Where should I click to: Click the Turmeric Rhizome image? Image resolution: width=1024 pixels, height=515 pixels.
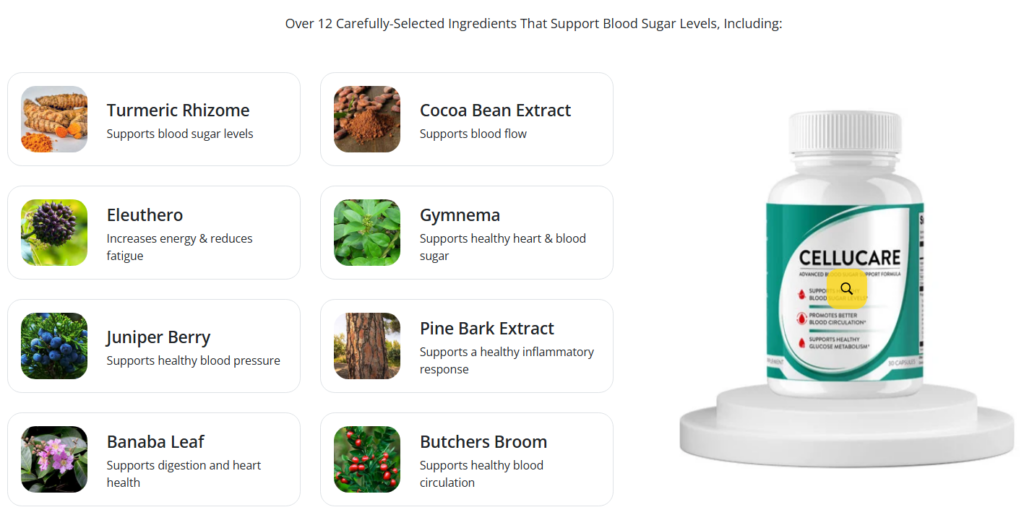pyautogui.click(x=54, y=119)
